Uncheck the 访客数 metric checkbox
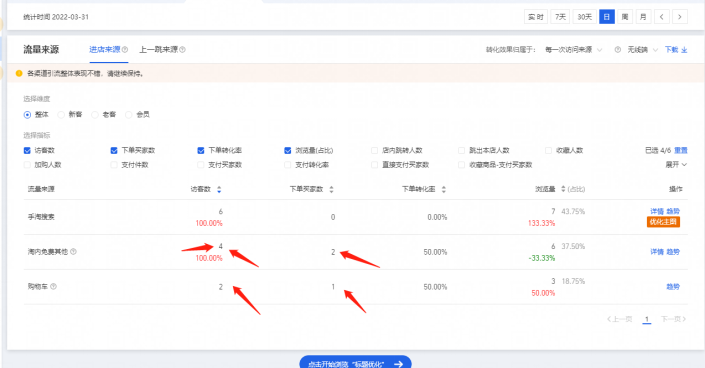705x368 pixels. click(27, 150)
